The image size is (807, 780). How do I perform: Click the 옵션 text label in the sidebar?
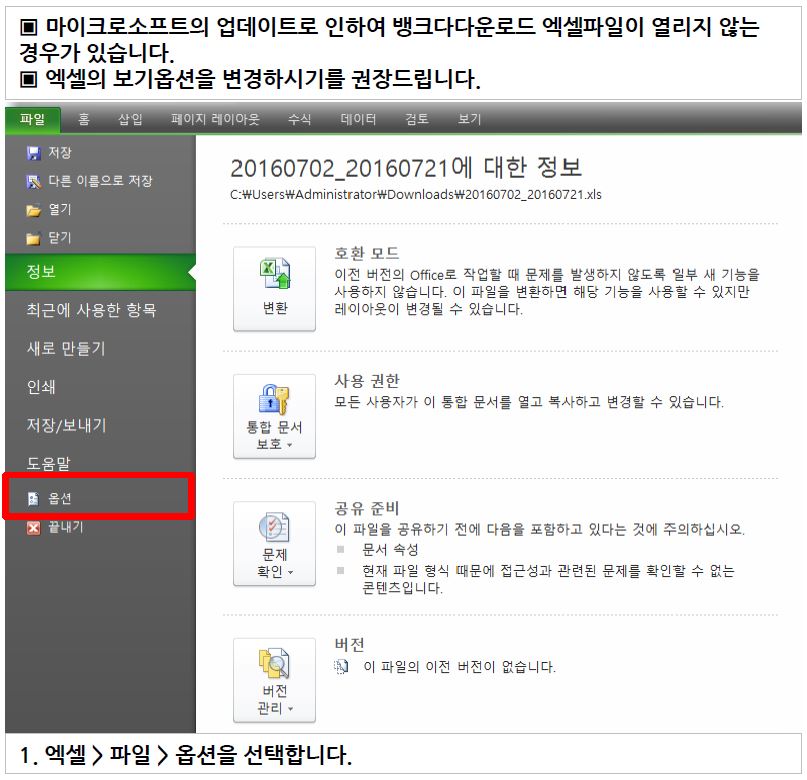coord(60,499)
